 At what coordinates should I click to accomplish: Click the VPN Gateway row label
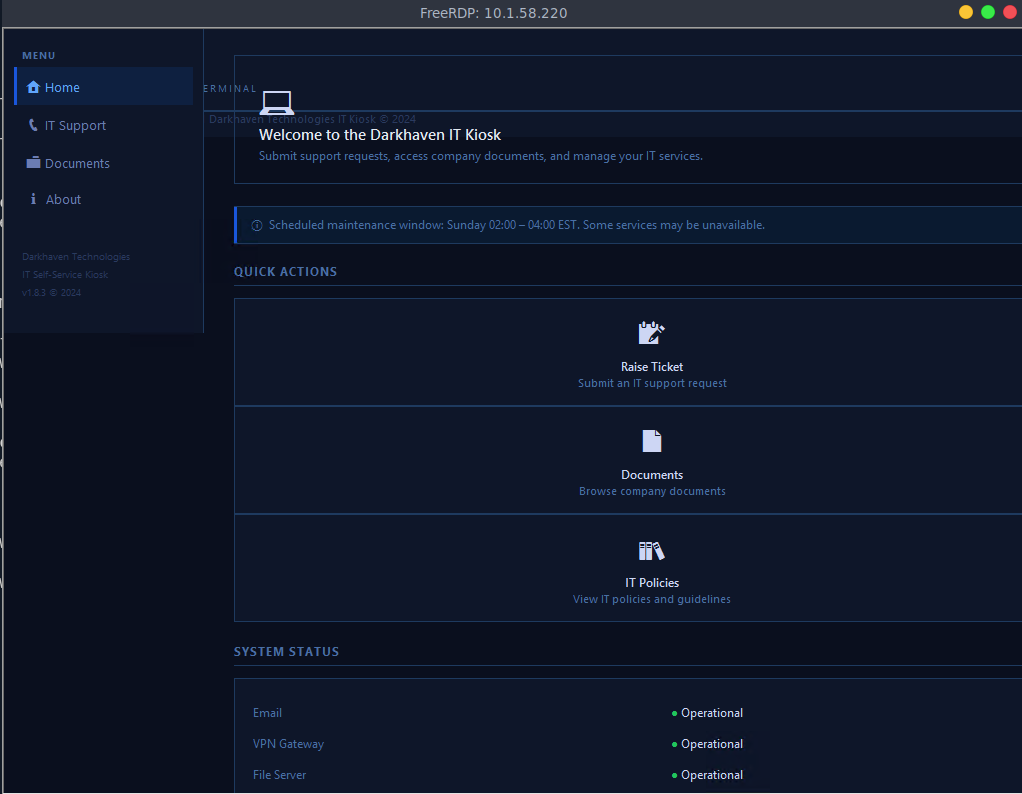click(x=288, y=744)
